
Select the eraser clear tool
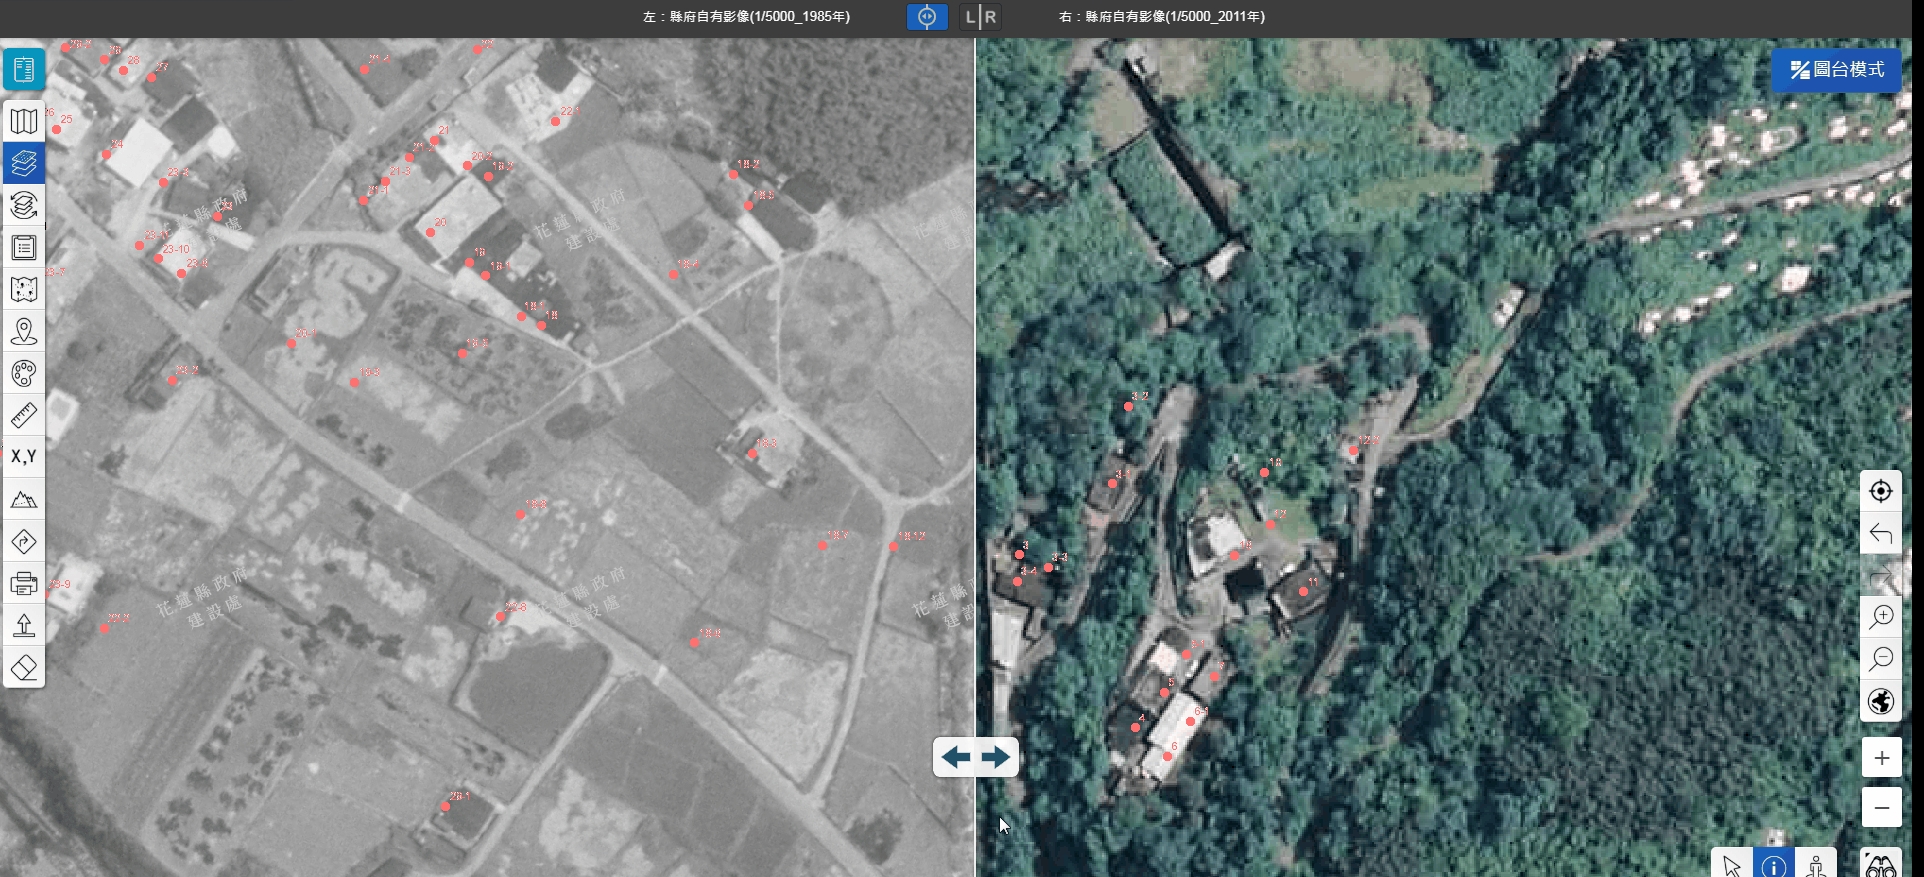pos(24,667)
